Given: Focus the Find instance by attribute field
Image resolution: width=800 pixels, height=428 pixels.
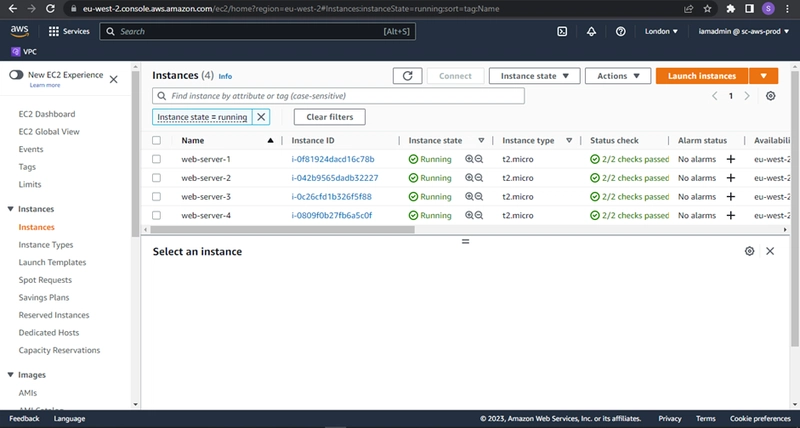Looking at the screenshot, I should click(x=338, y=96).
